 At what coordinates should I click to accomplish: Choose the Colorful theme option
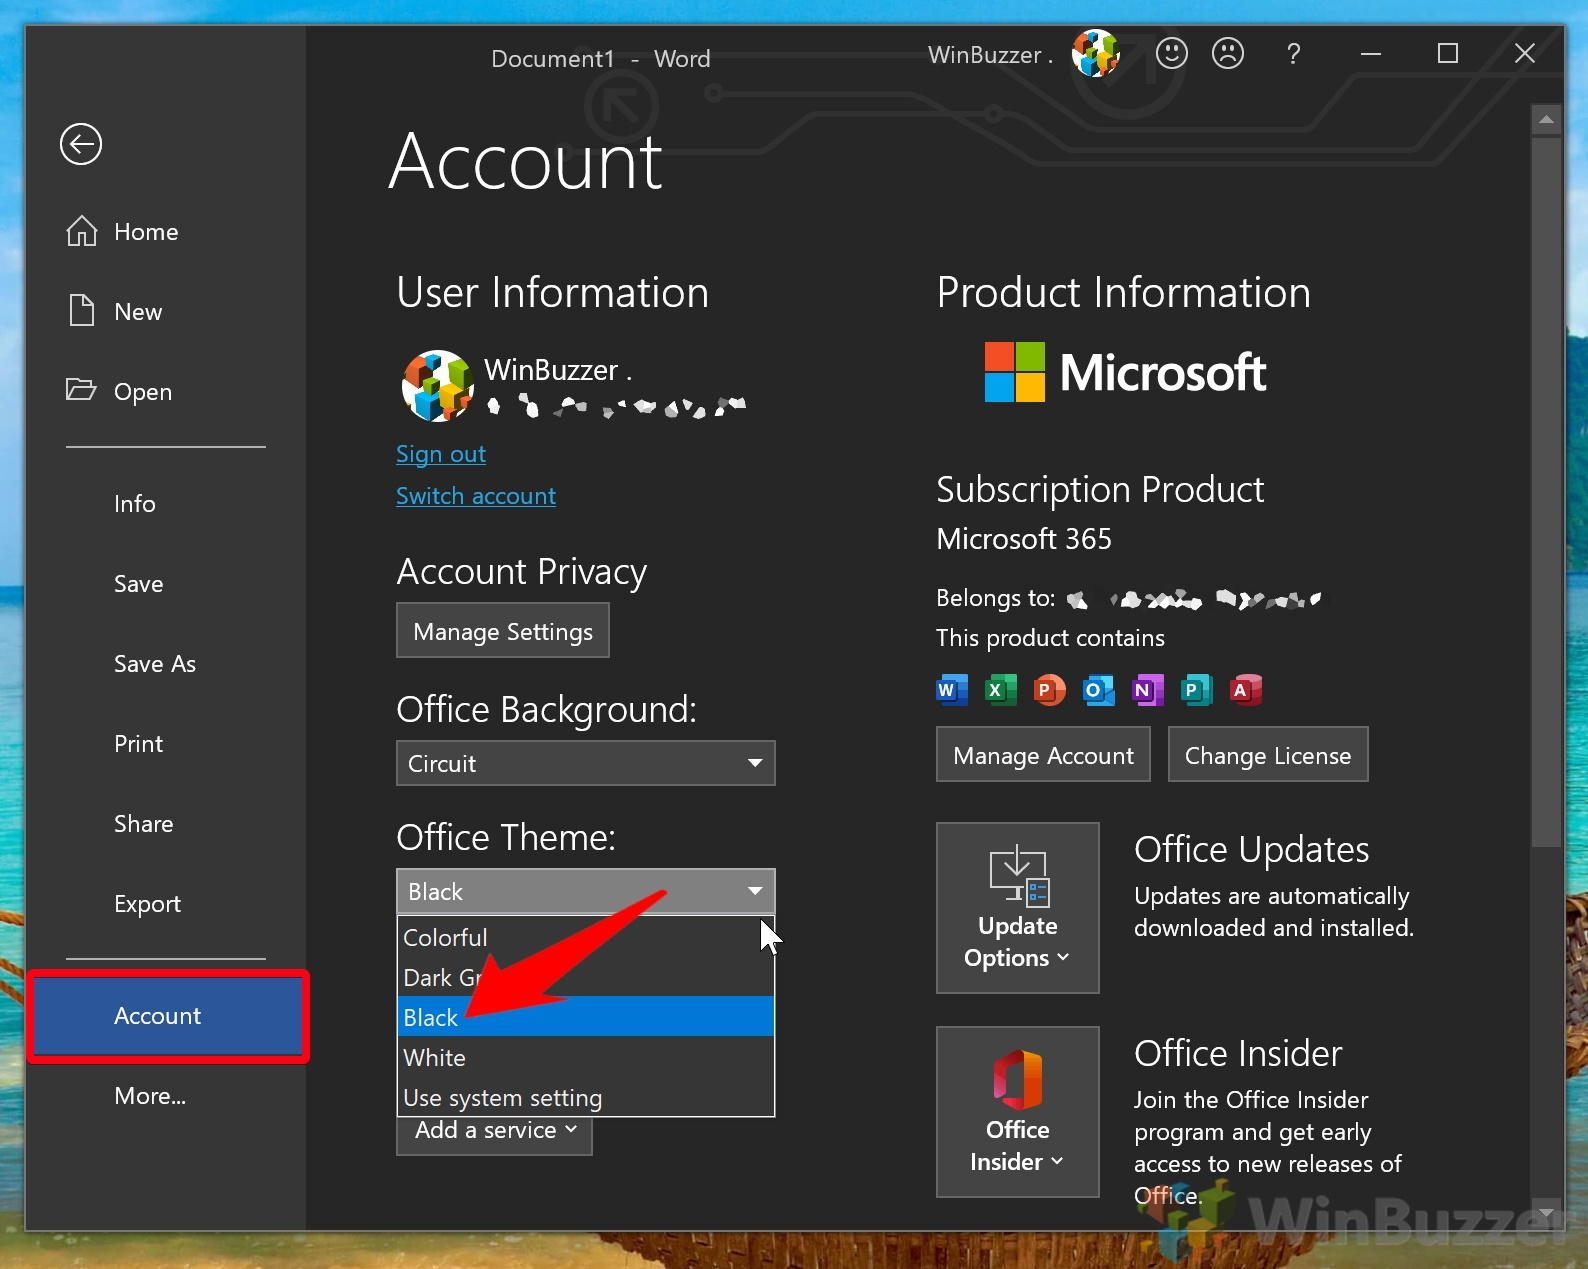586,938
